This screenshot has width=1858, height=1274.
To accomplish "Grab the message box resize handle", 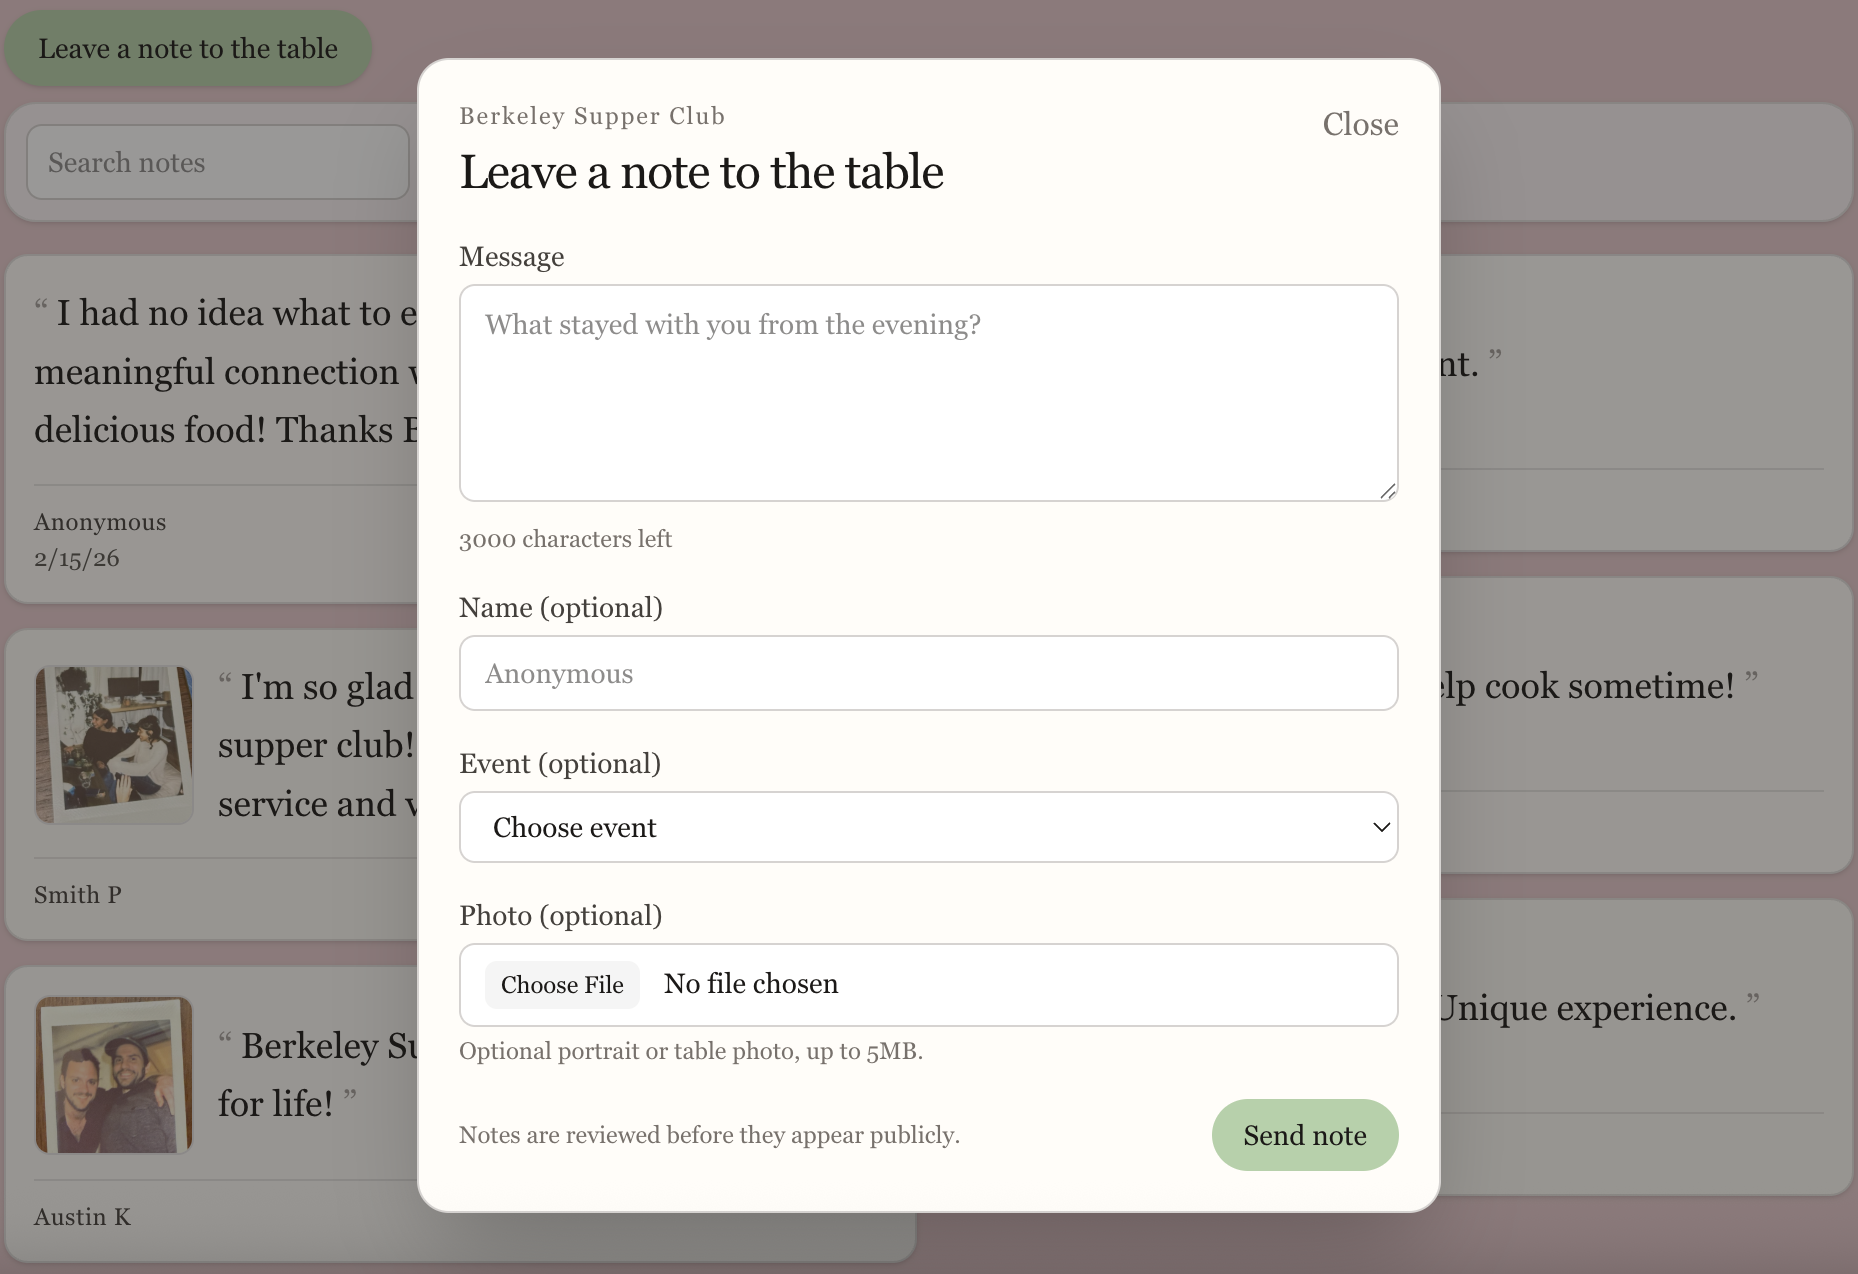I will click(x=1387, y=490).
